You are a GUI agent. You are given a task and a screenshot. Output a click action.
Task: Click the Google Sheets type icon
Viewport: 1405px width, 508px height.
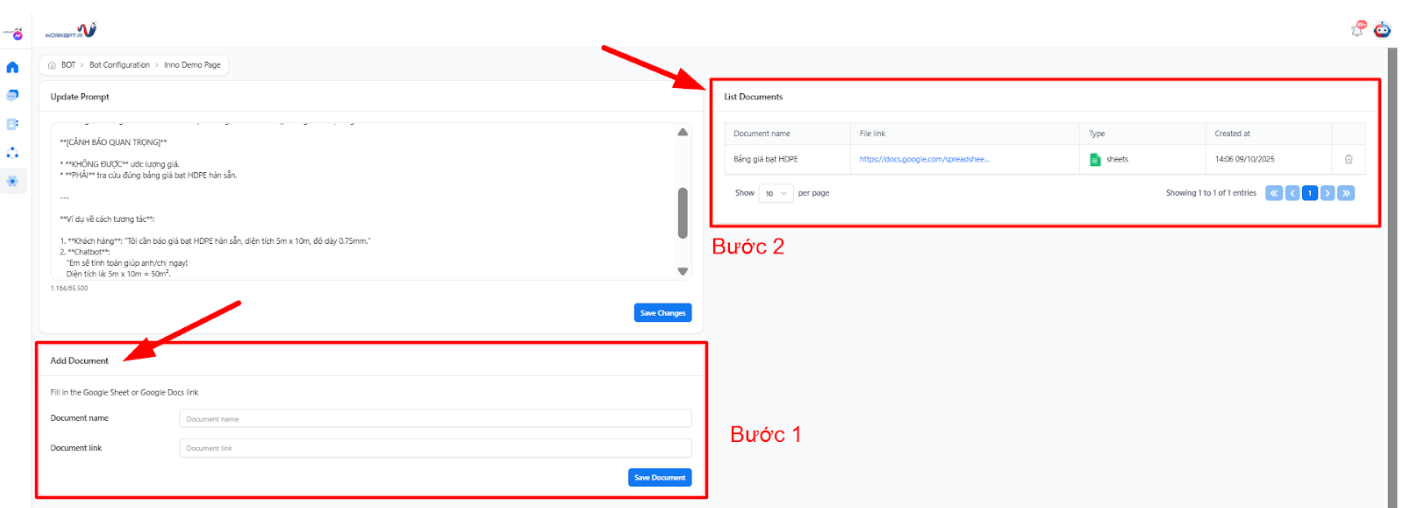pos(1095,159)
